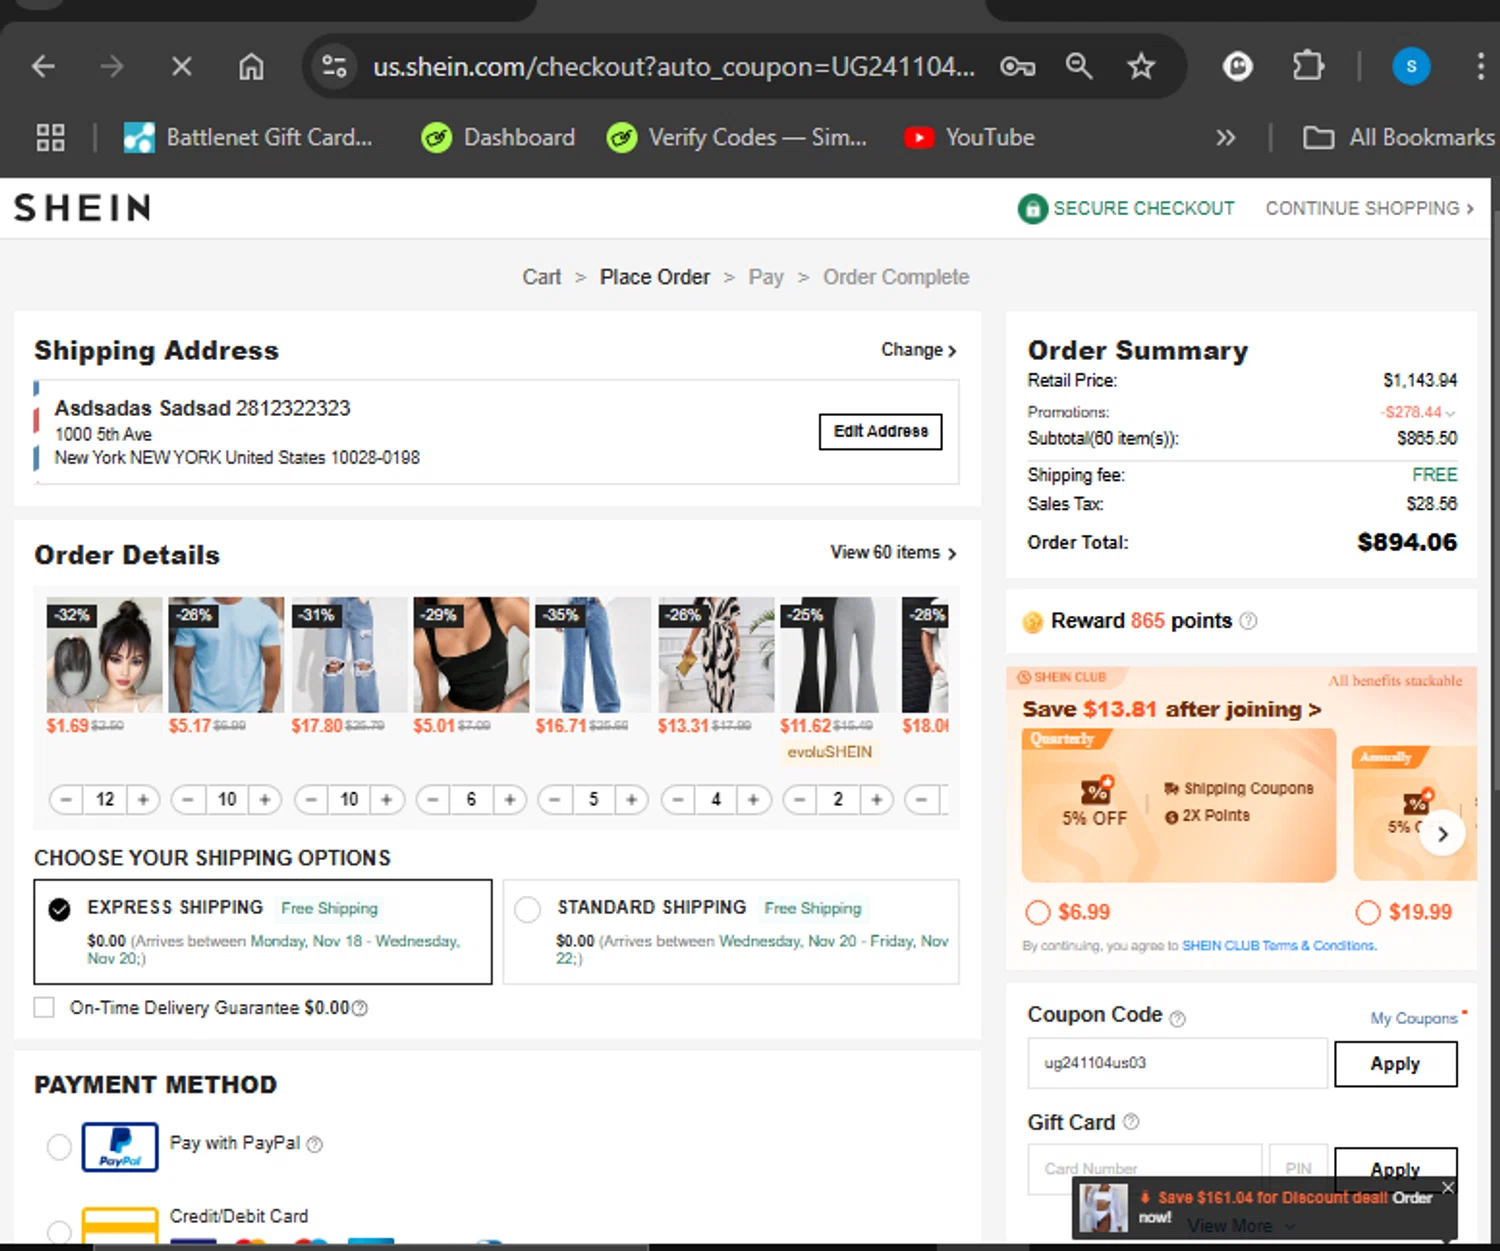Open Verify Codes bookmark
This screenshot has width=1500, height=1251.
737,138
